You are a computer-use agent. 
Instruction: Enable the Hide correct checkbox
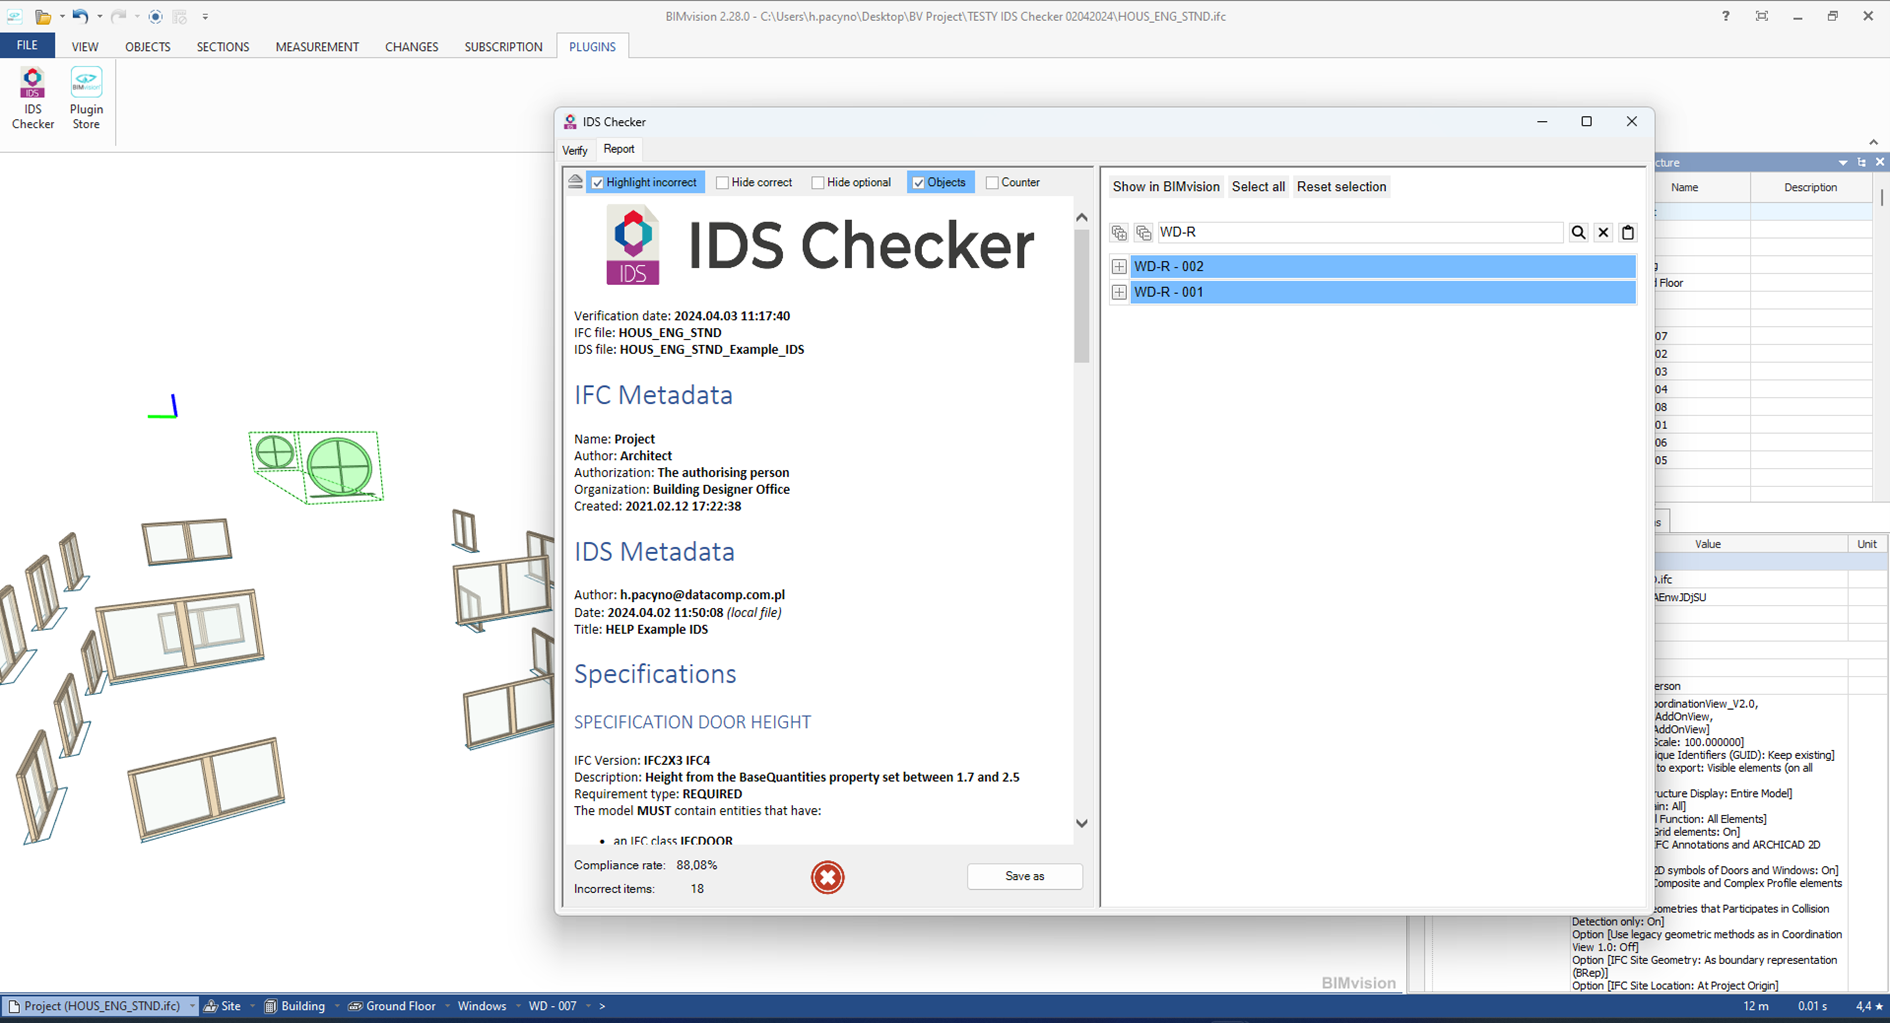[x=722, y=183]
